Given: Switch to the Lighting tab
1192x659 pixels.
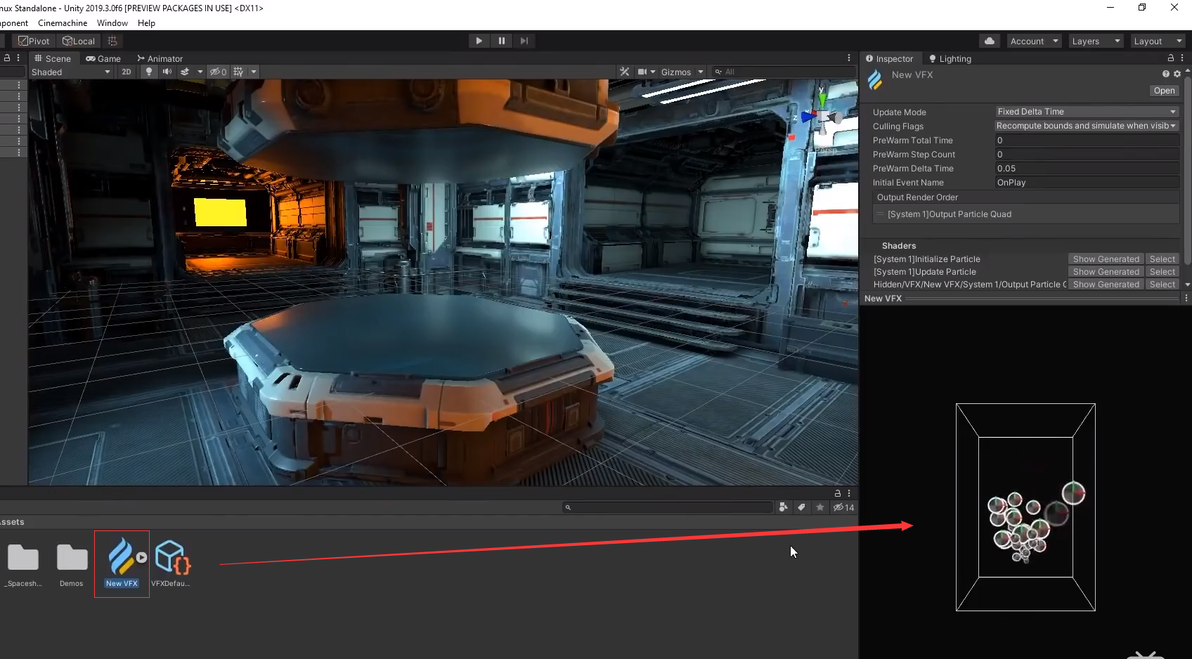Looking at the screenshot, I should pos(950,59).
